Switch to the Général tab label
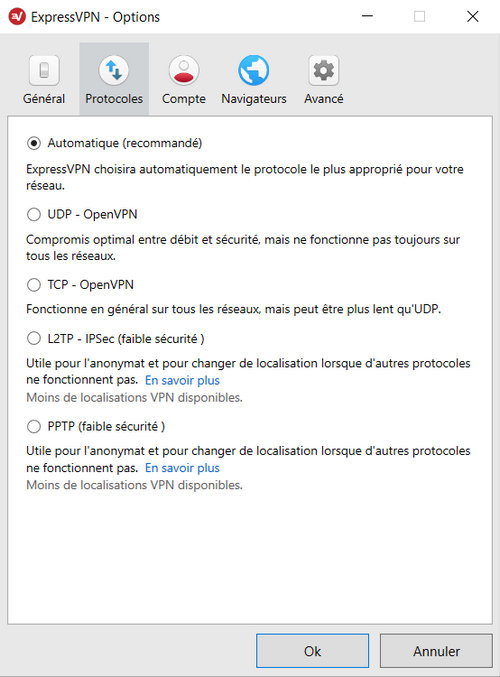The height and width of the screenshot is (677, 500). (44, 99)
